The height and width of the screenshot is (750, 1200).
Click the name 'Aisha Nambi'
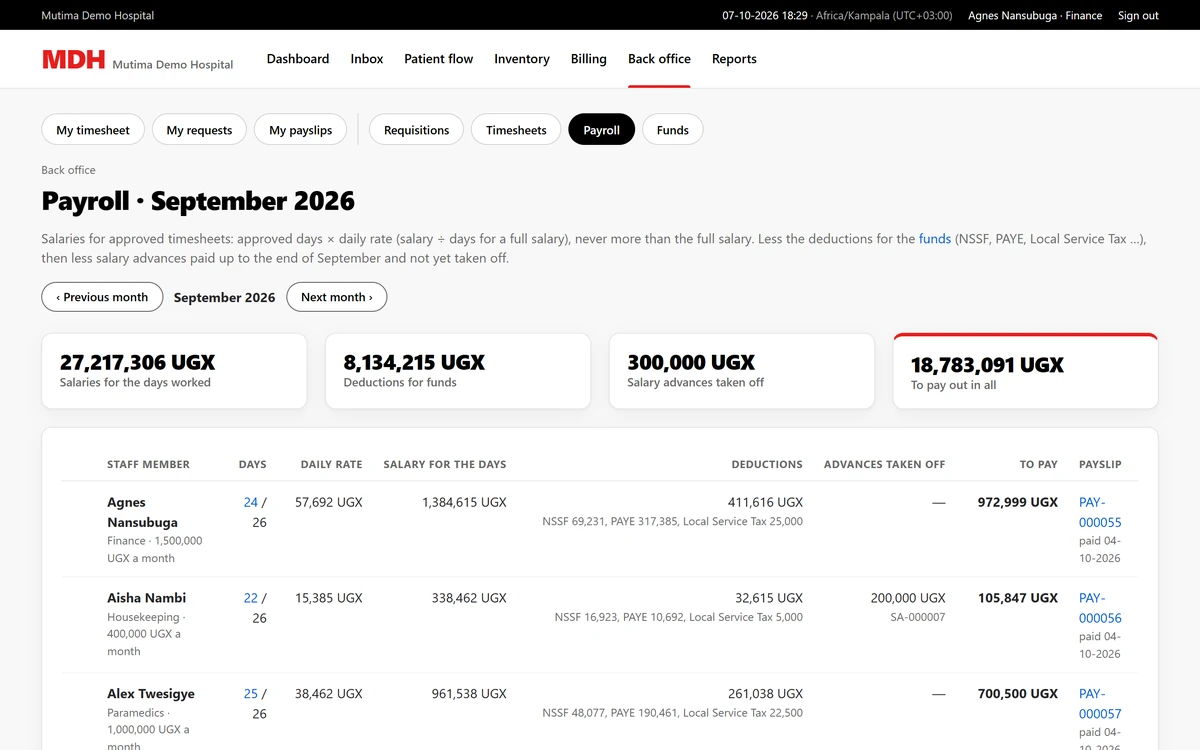147,598
